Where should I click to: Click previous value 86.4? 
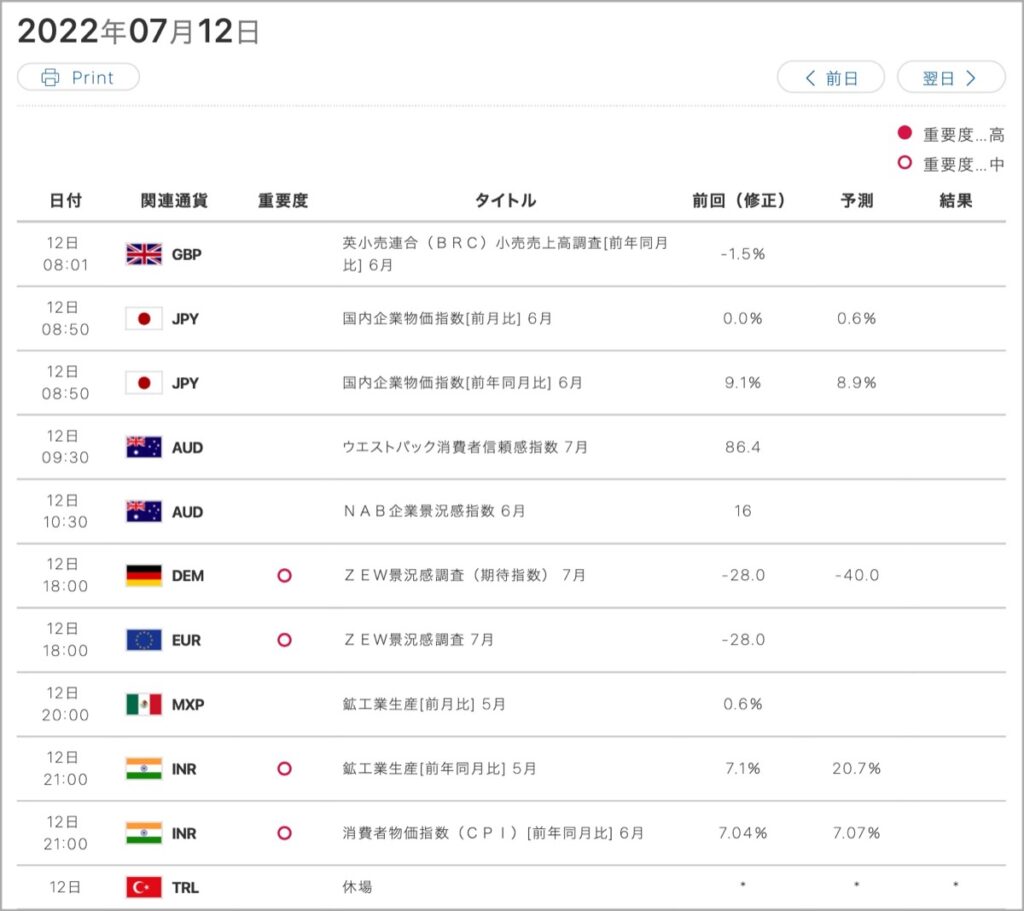pos(743,447)
